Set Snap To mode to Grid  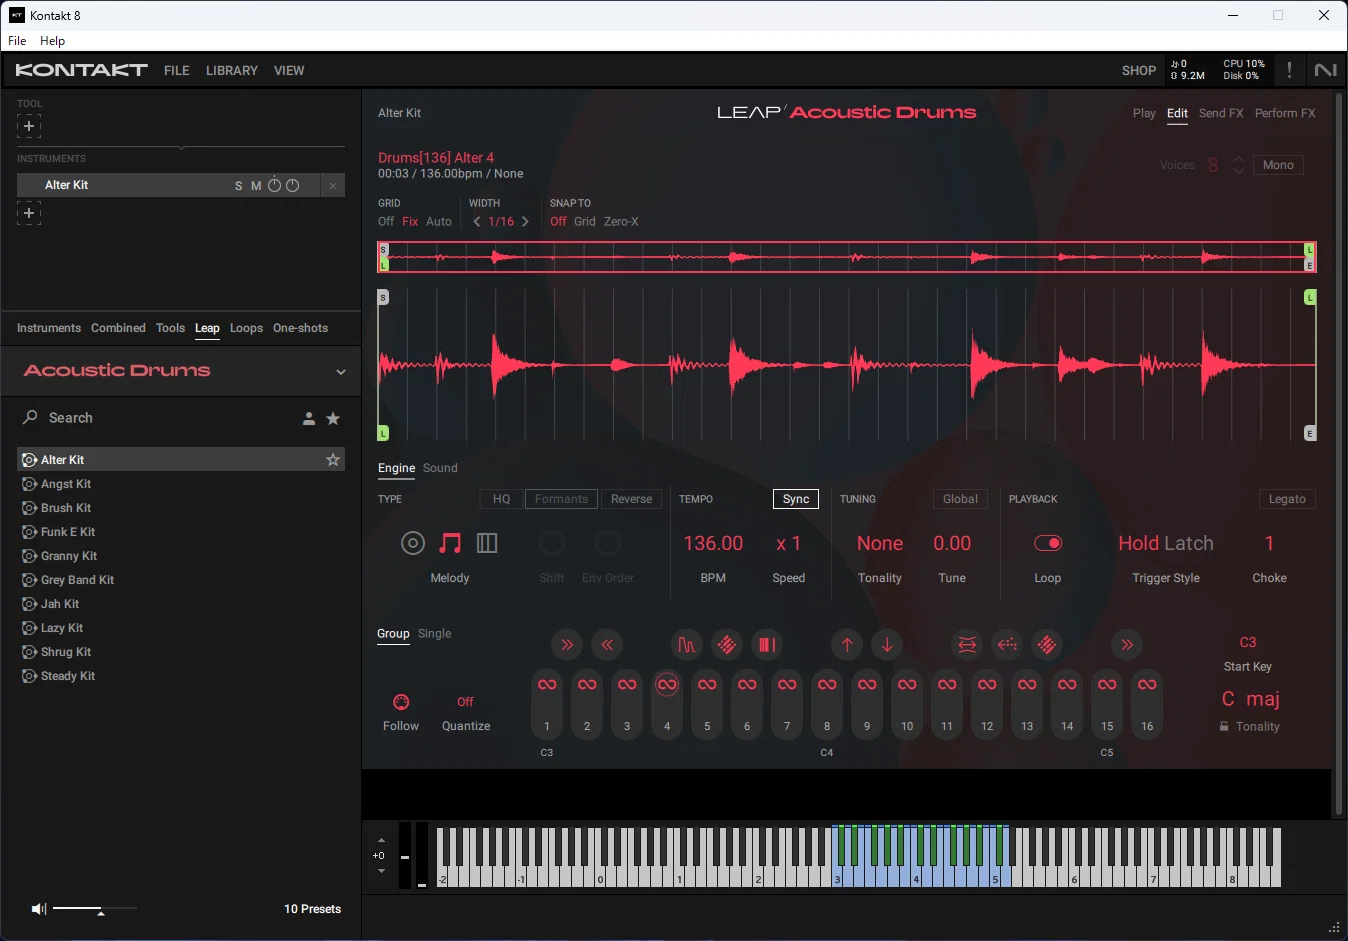(x=585, y=222)
